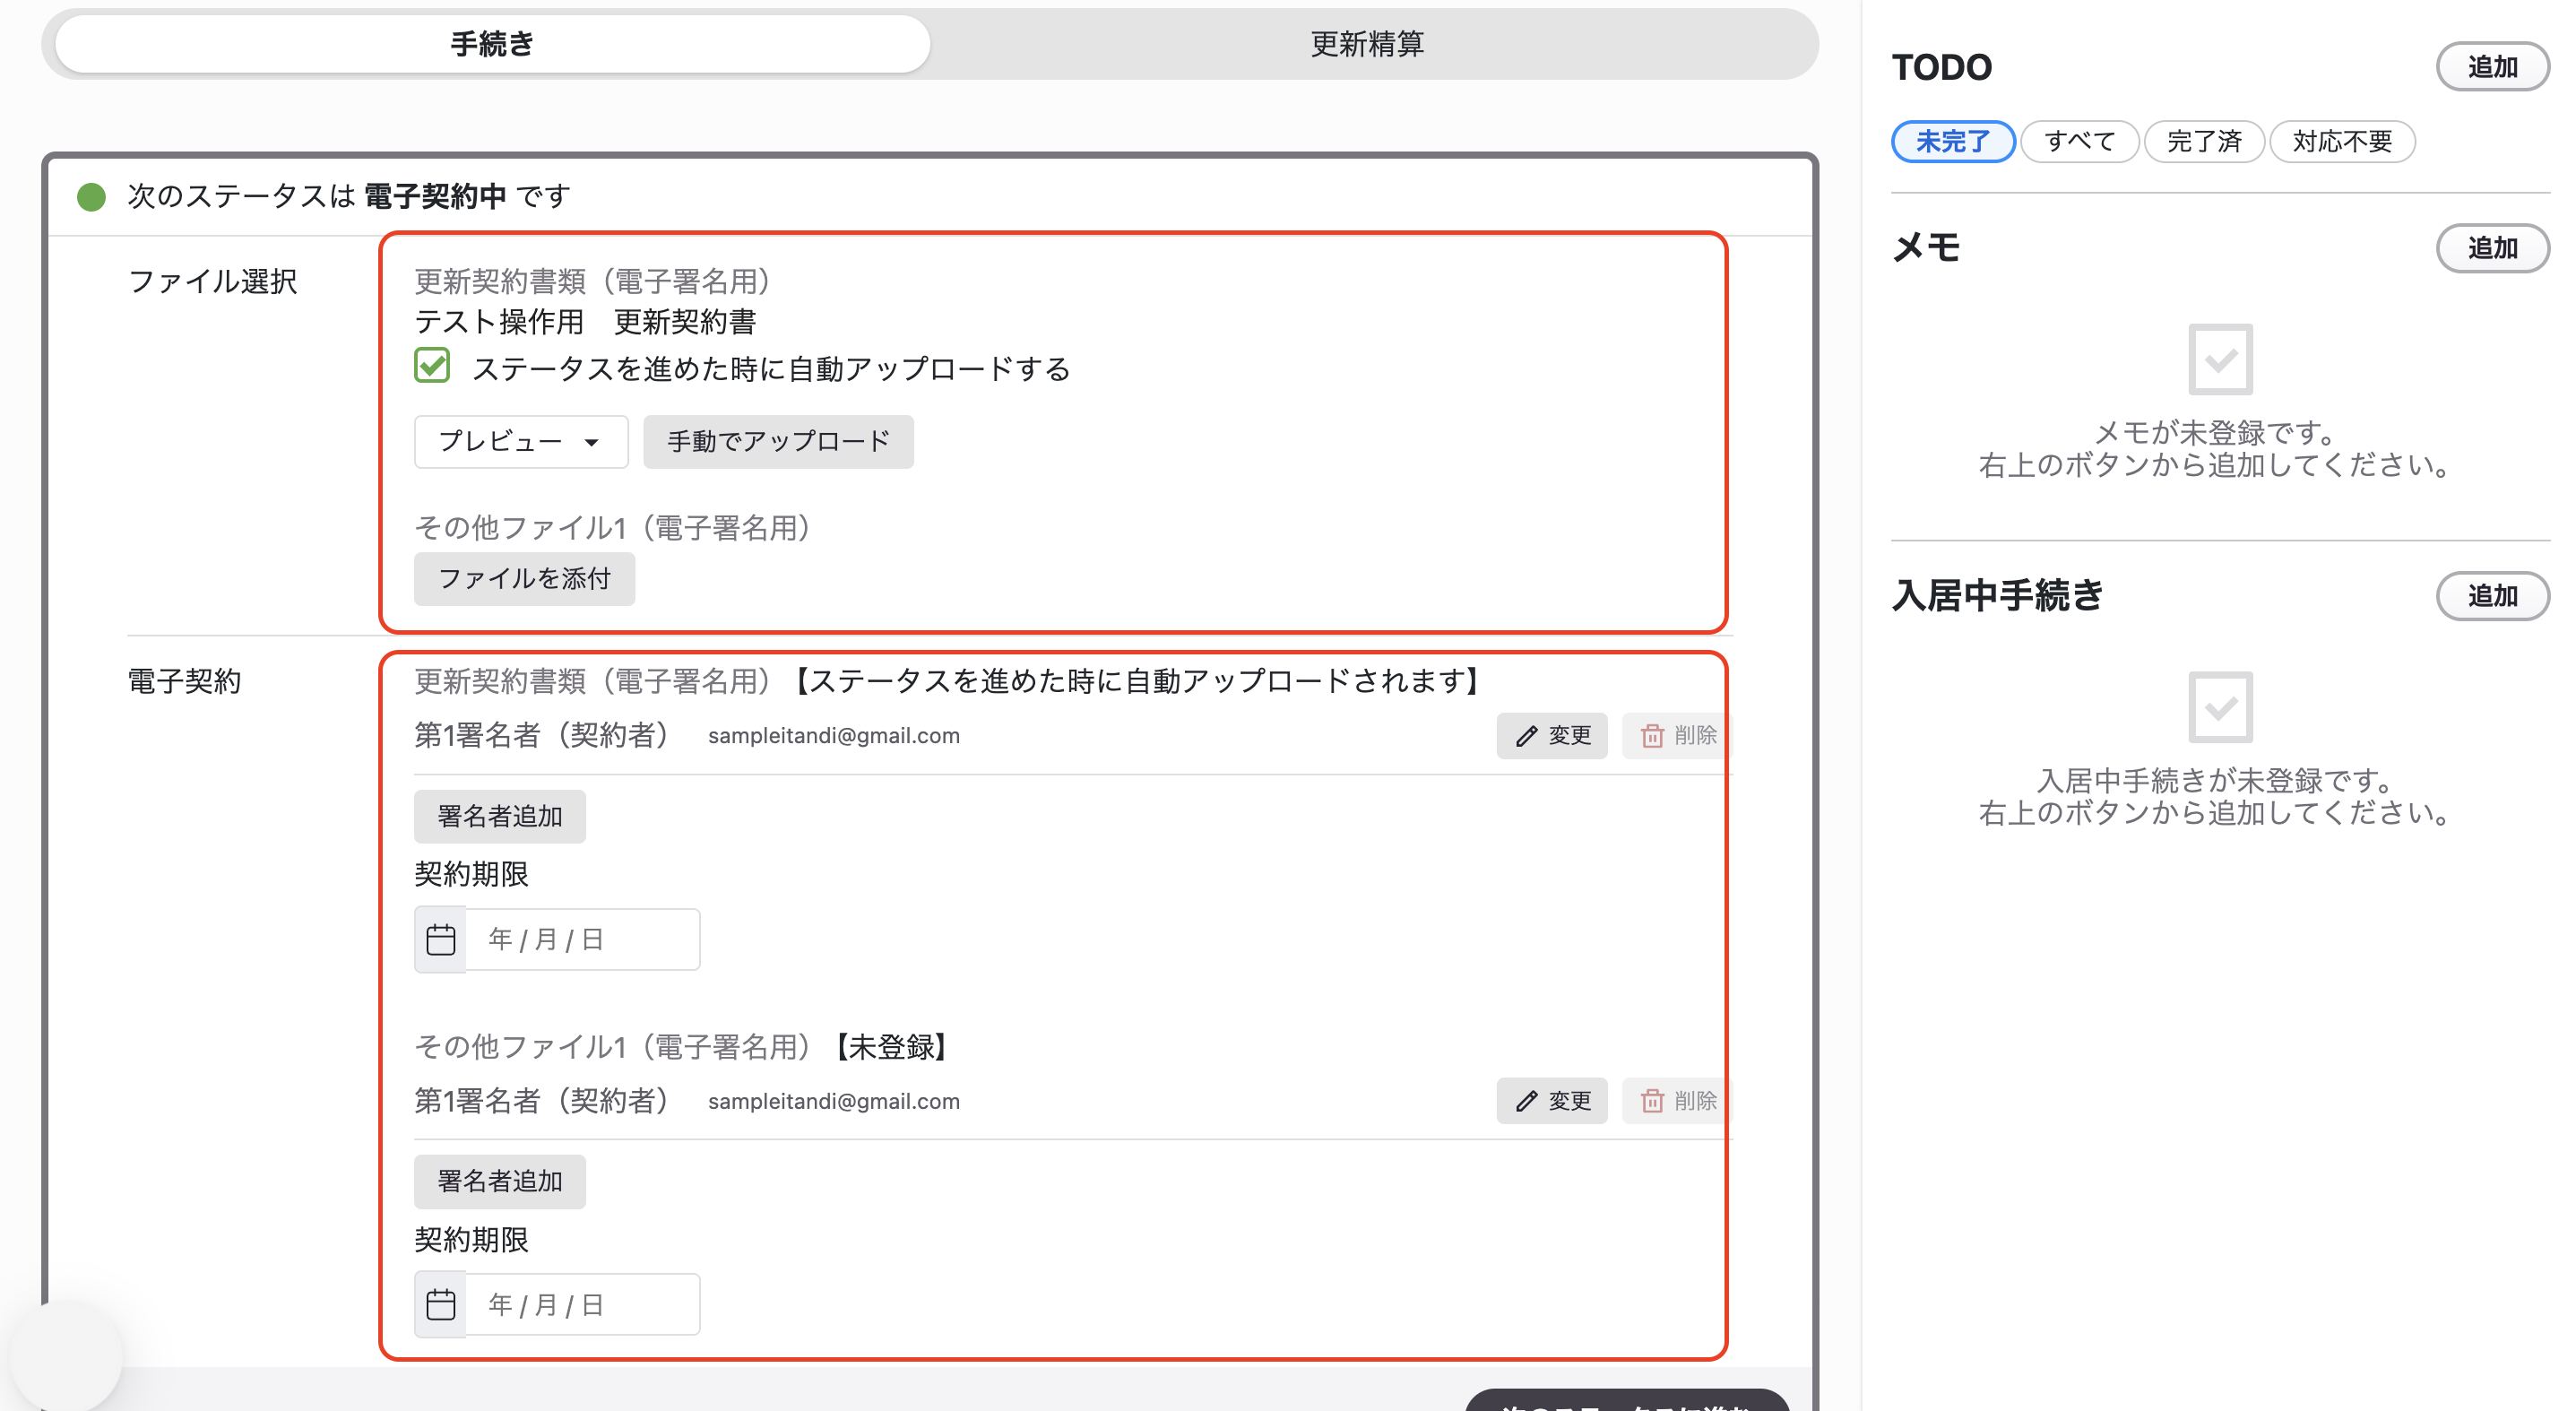Viewport: 2576px width, 1411px height.
Task: Select the 完了済 TODO filter
Action: 2205,141
